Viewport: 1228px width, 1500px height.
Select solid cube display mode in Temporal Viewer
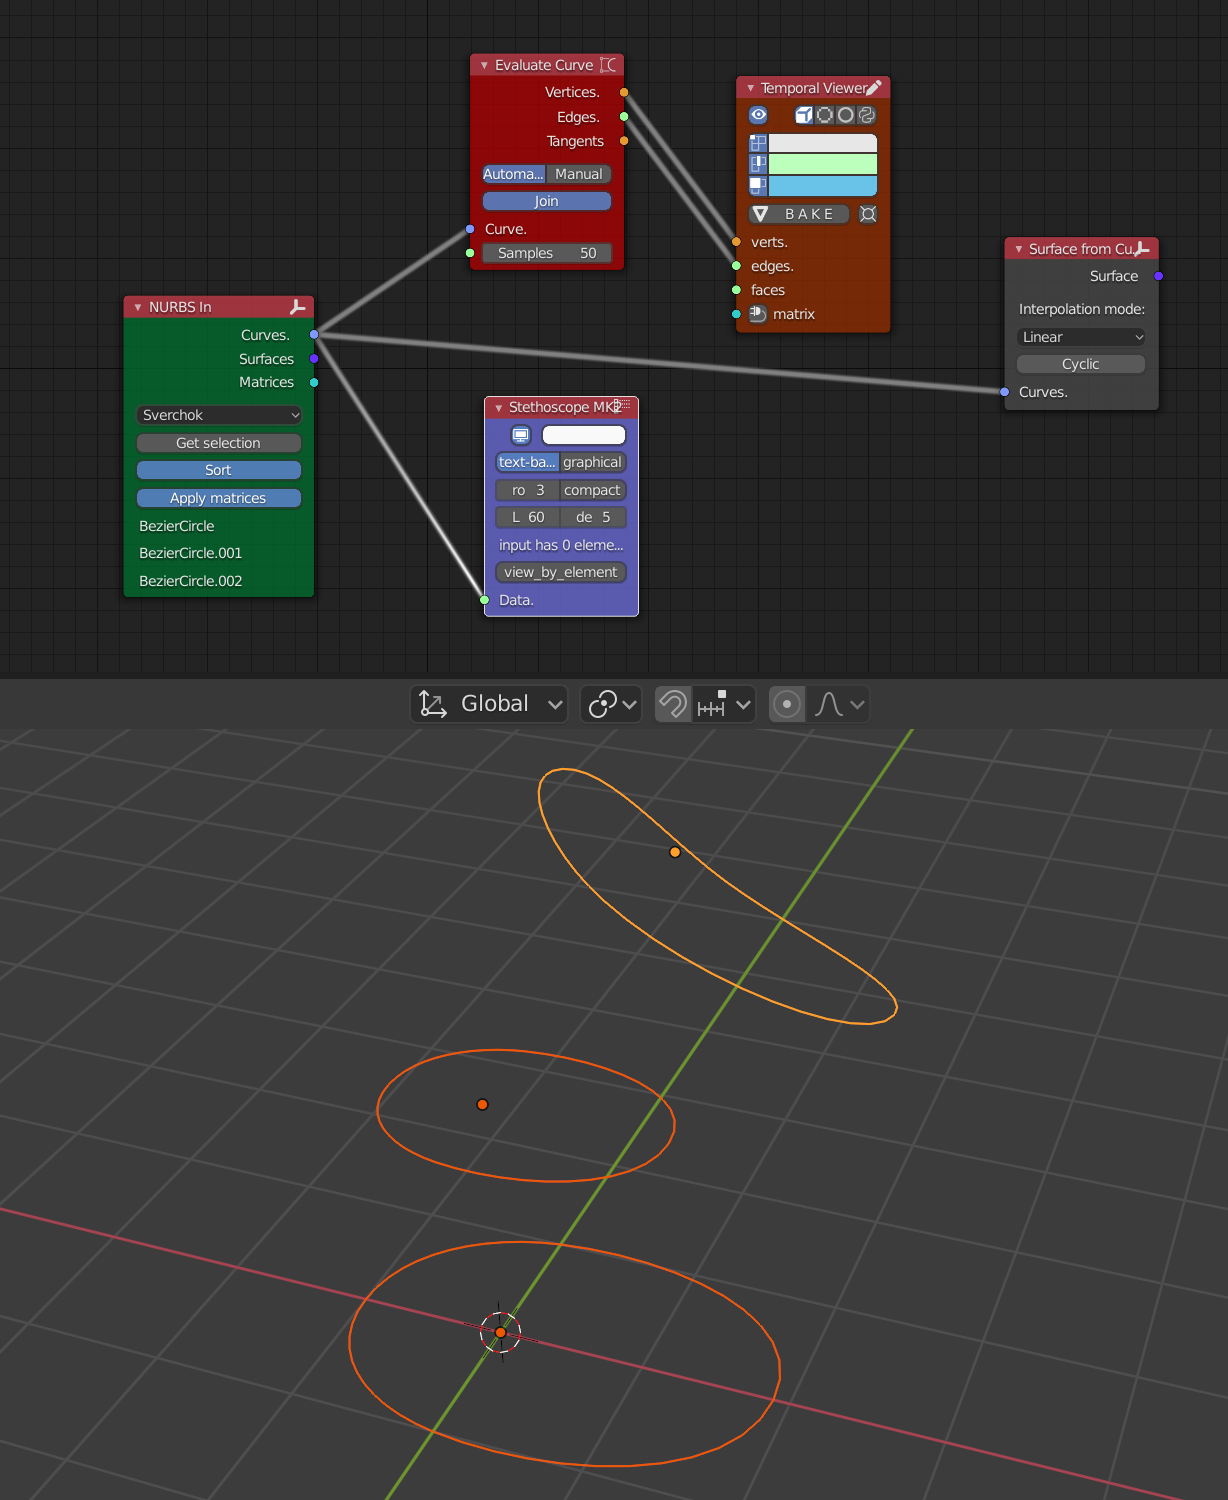804,115
